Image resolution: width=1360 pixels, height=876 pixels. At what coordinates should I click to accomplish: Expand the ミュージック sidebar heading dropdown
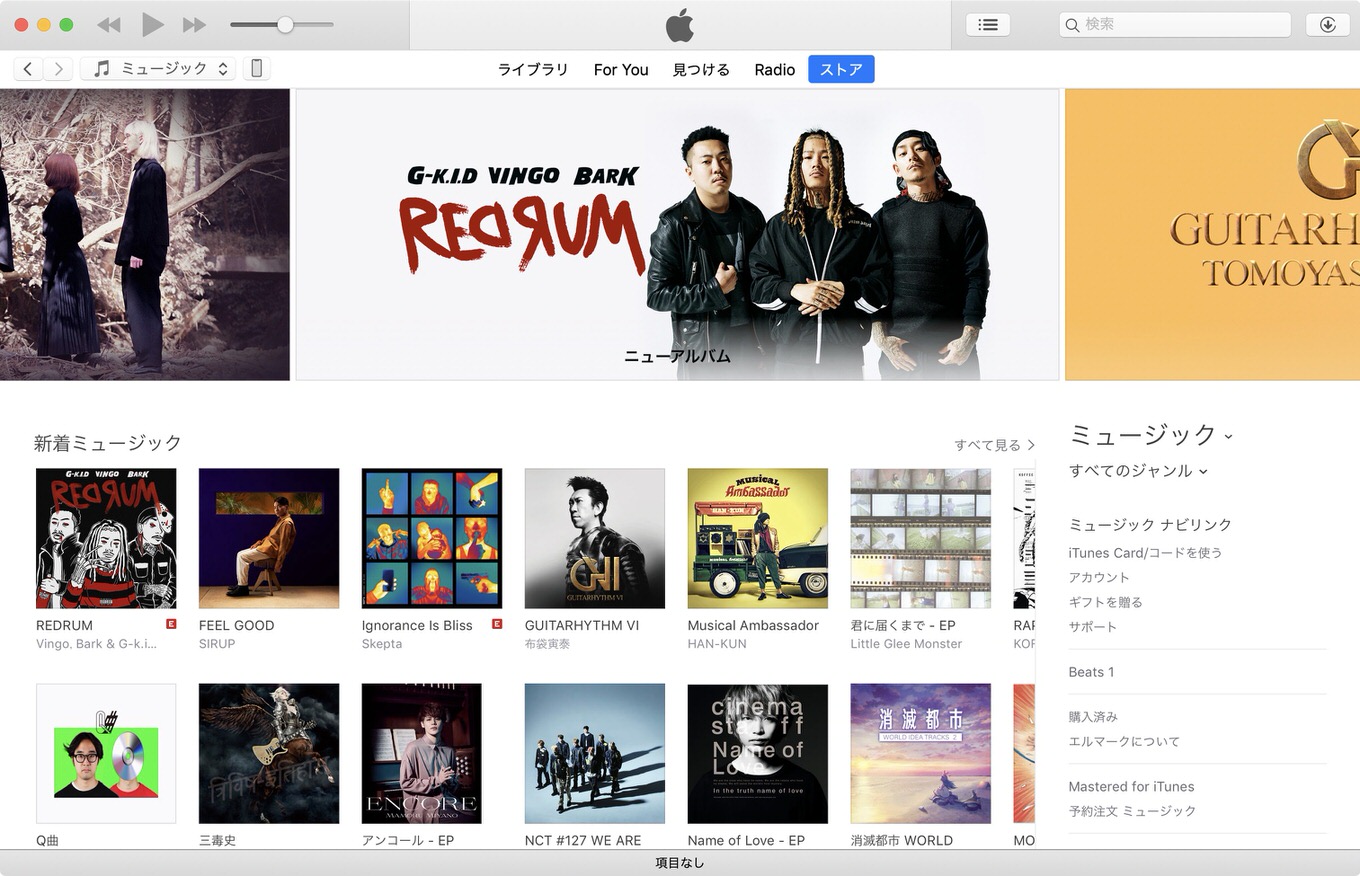pyautogui.click(x=1151, y=435)
